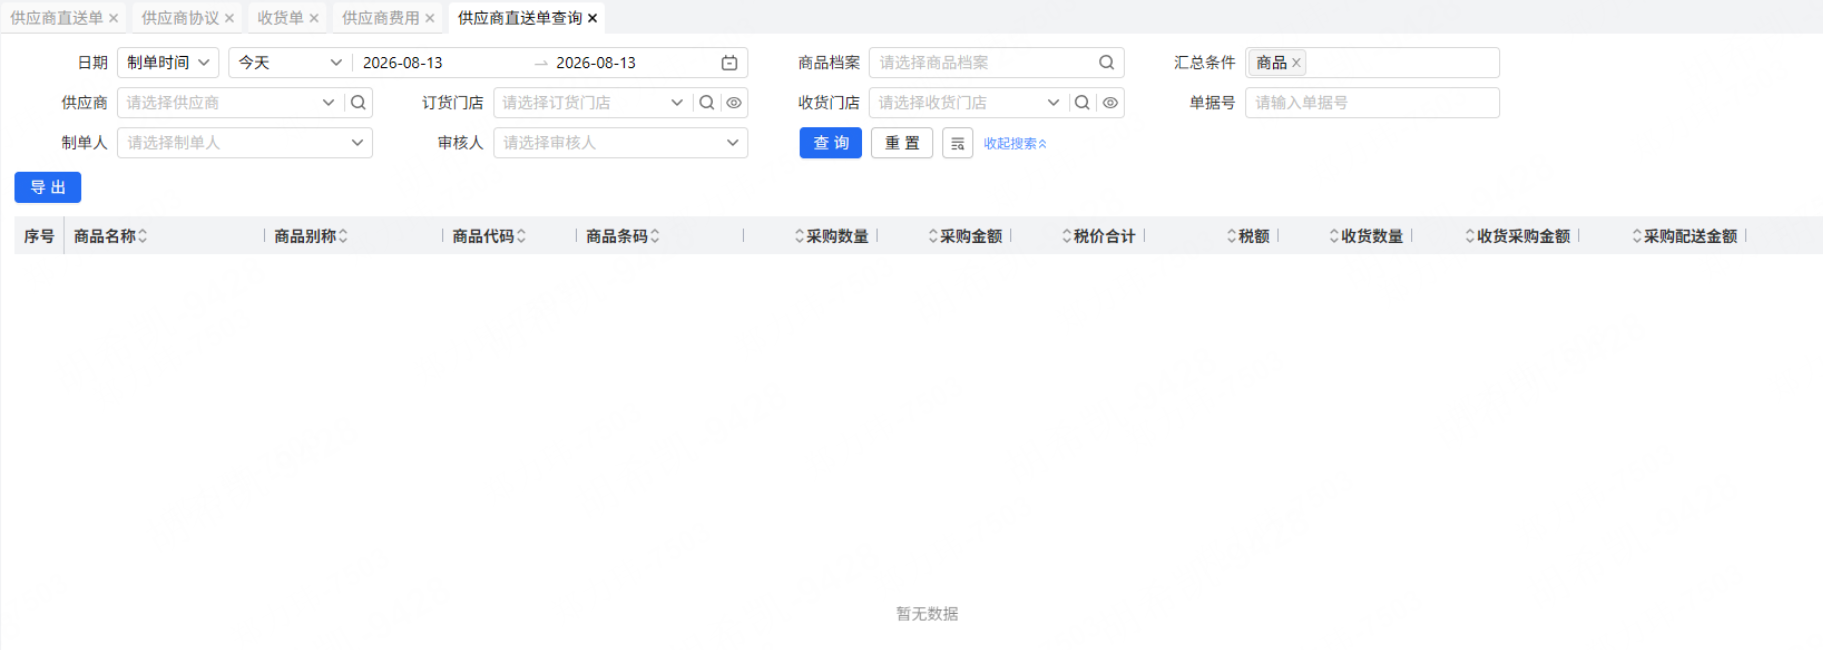Search 商品档案 with magnifier icon

[1106, 62]
